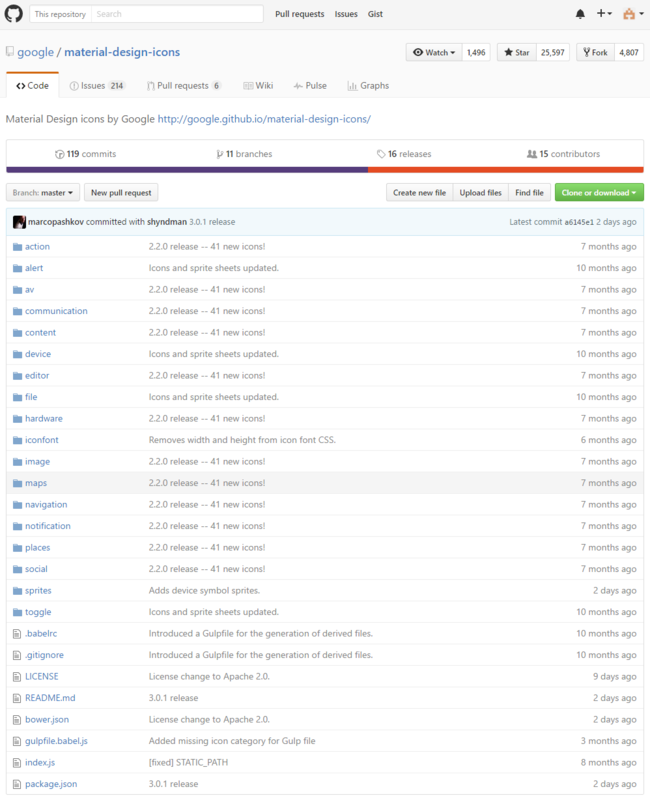Click the iconfont folder icon
Screen dimensions: 650x800
pyautogui.click(x=17, y=440)
